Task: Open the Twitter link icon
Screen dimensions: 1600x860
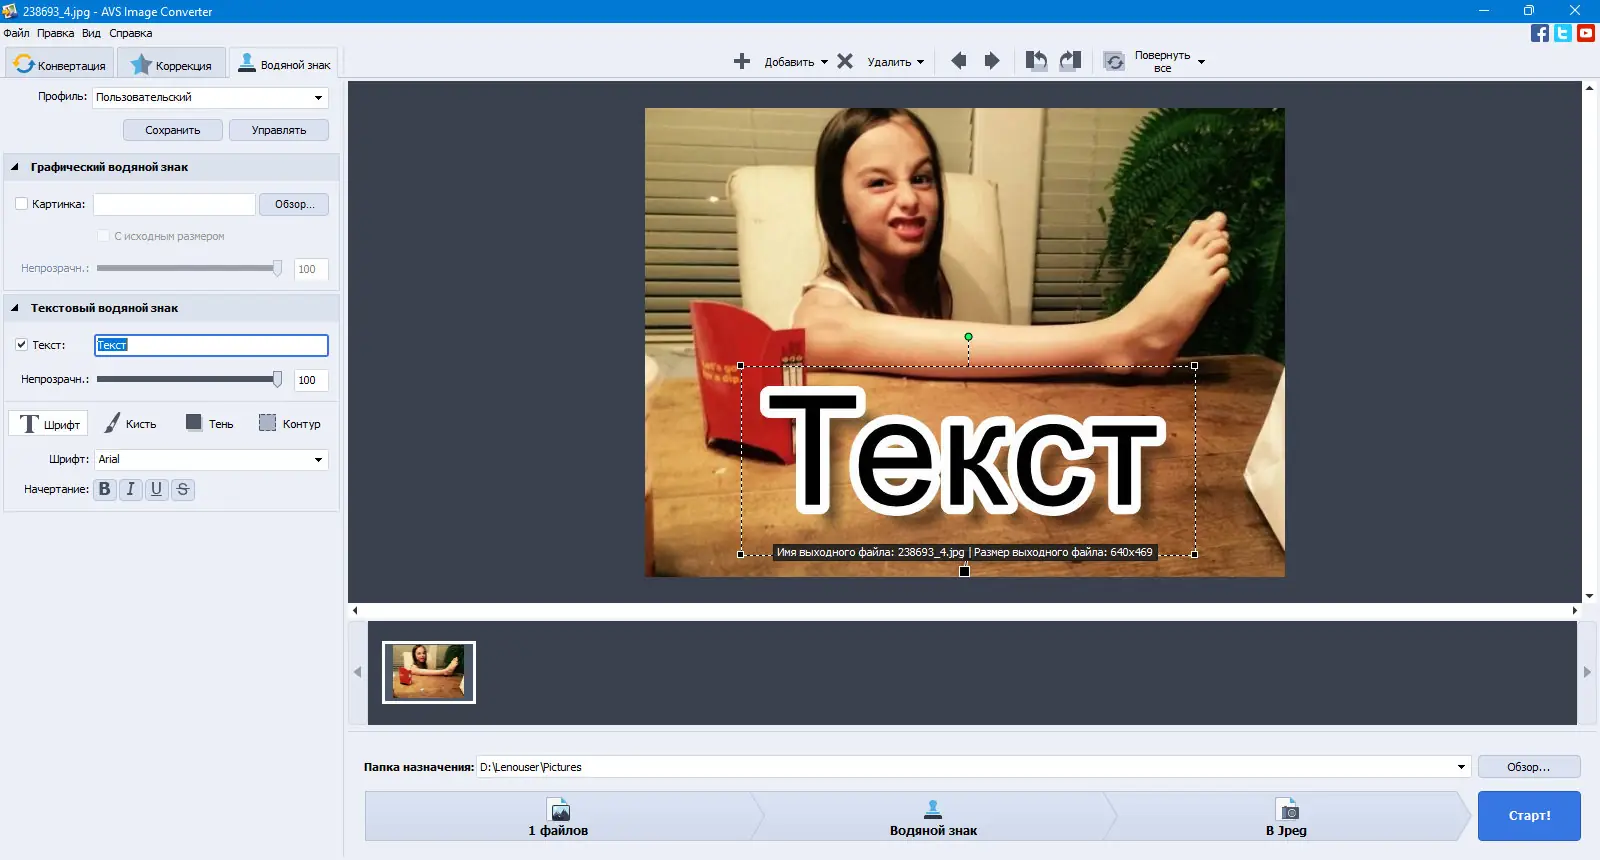Action: point(1563,33)
